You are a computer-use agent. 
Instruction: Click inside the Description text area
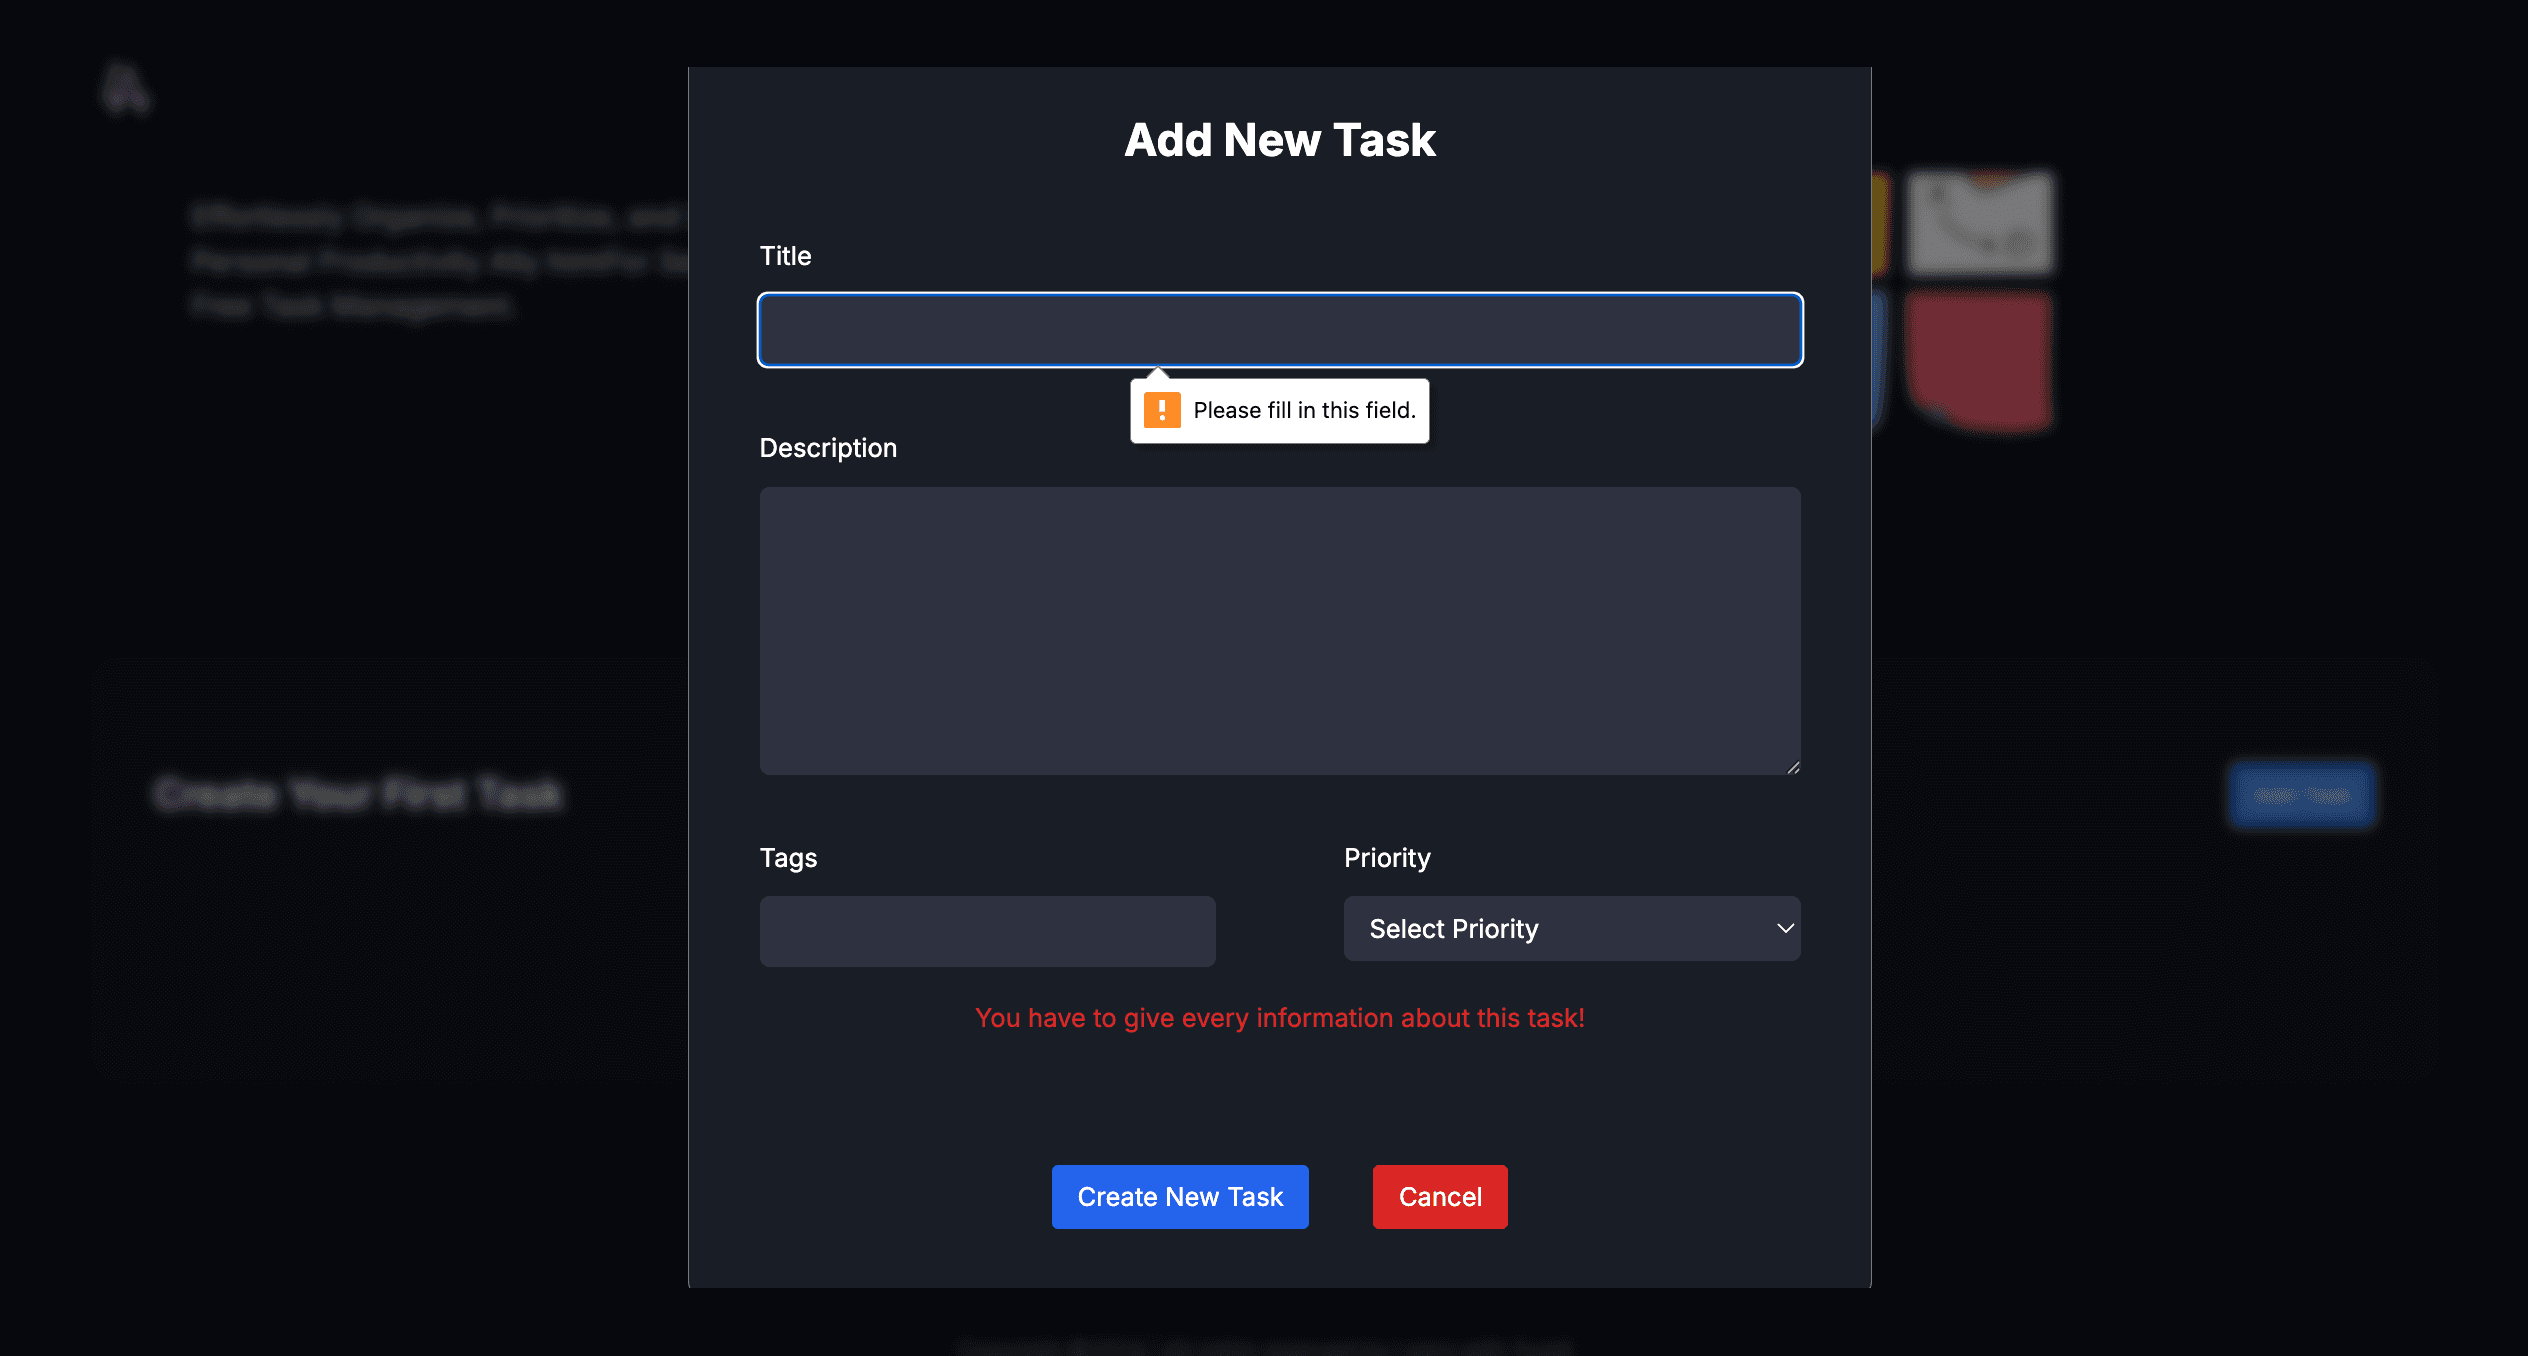pos(1280,630)
